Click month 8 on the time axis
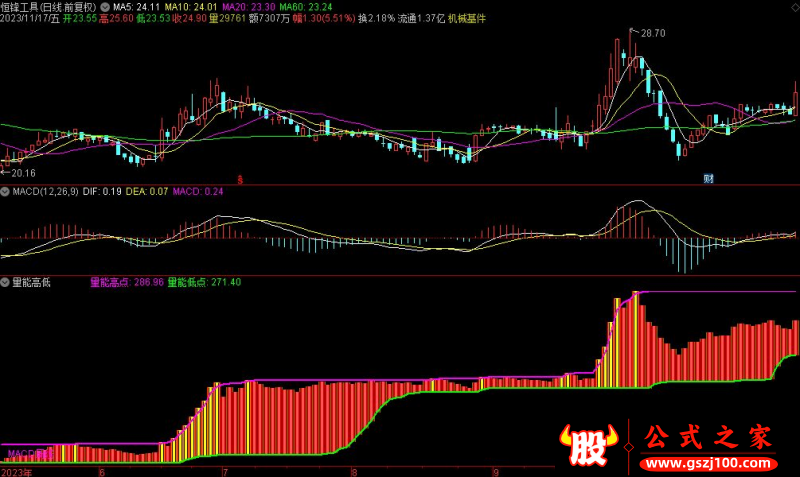Image resolution: width=800 pixels, height=477 pixels. point(354,472)
